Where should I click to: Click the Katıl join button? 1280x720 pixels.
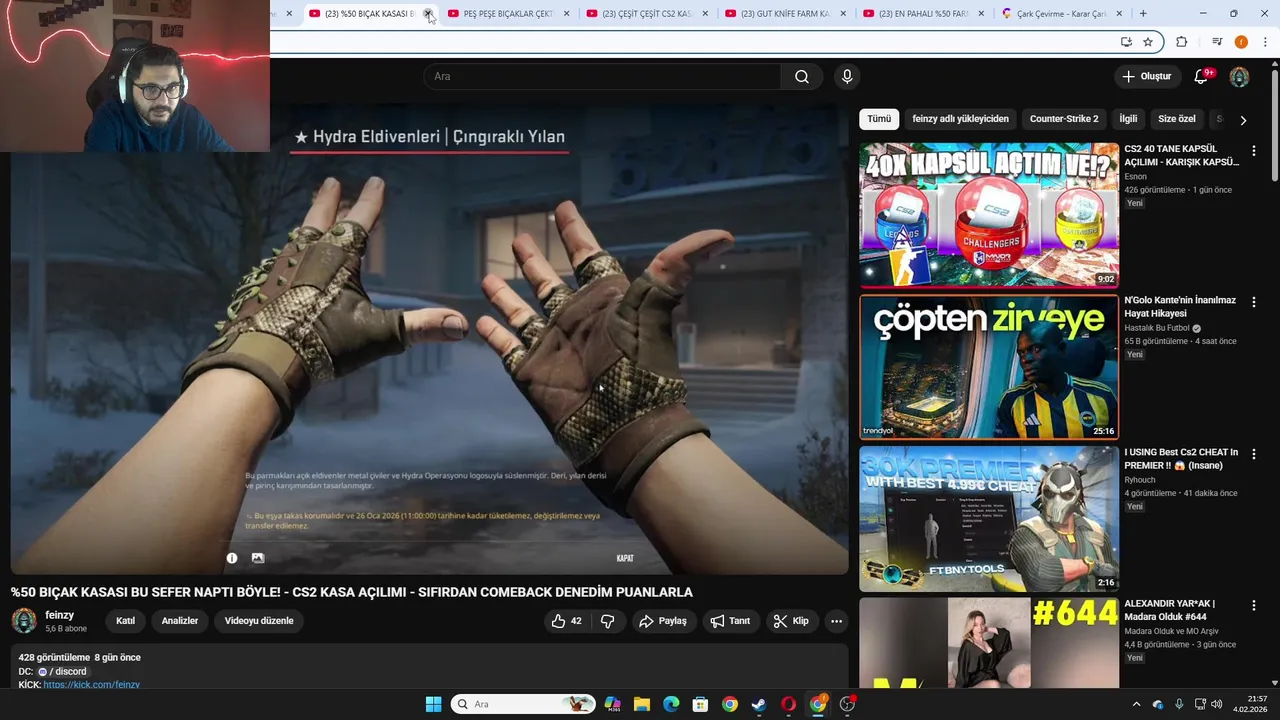point(125,621)
